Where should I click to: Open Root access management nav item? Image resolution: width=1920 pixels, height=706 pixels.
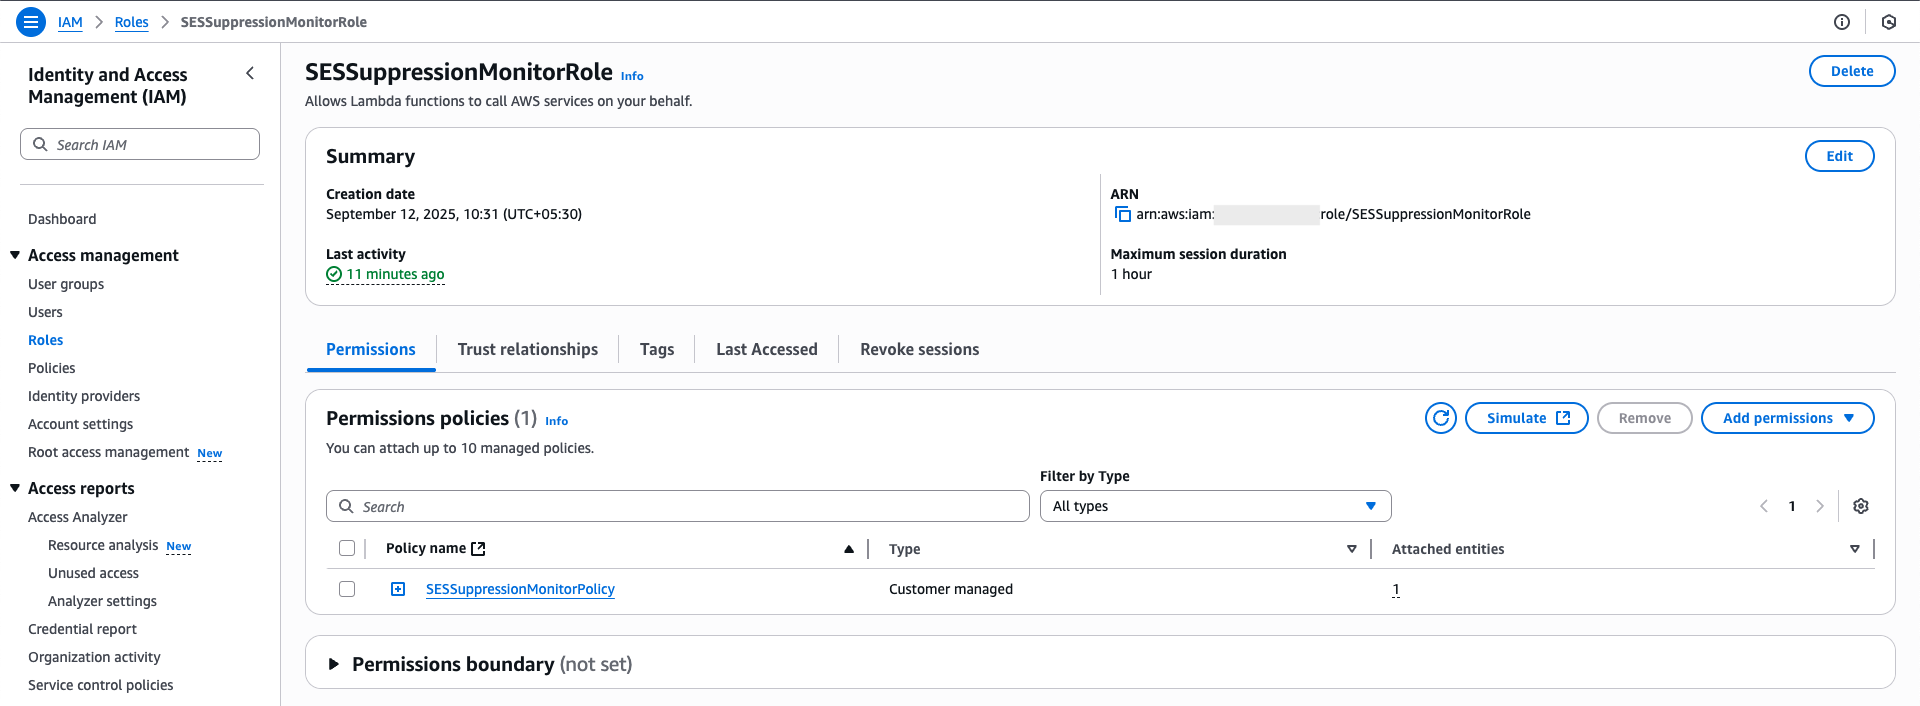[108, 452]
